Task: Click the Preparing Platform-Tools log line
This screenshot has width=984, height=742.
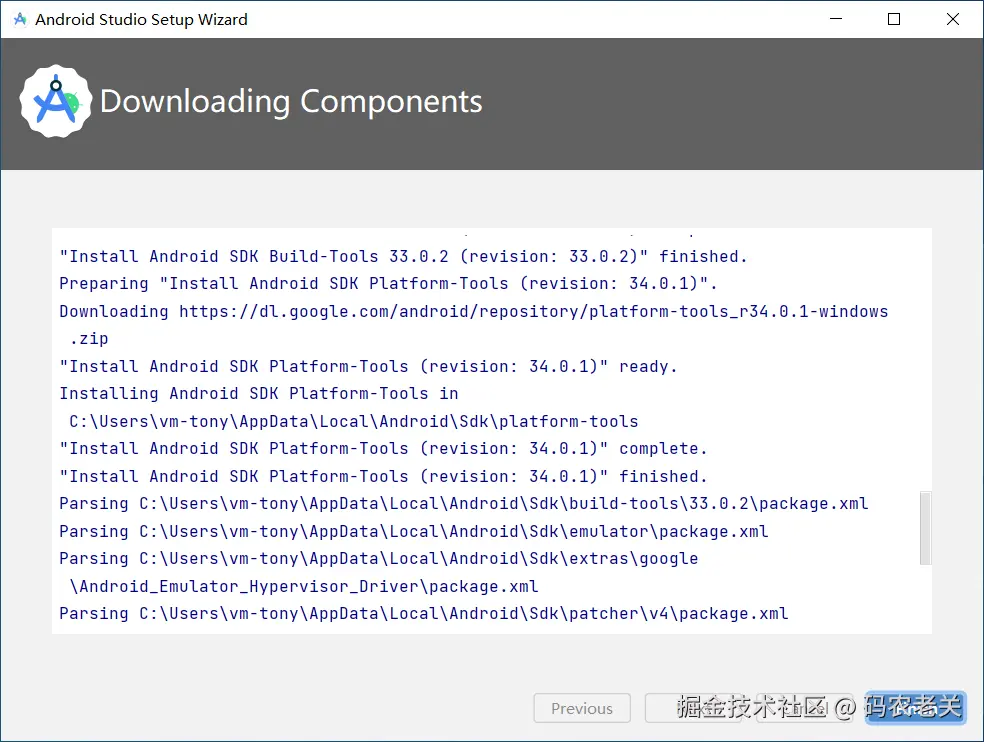Action: coord(388,284)
